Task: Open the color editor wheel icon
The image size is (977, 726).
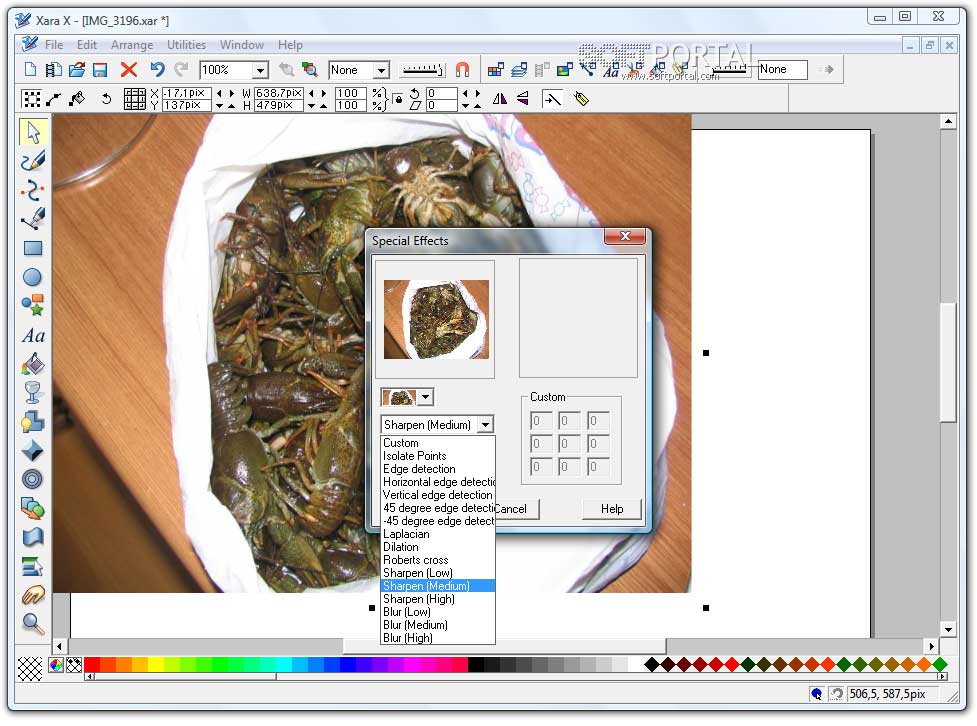Action: click(x=55, y=665)
